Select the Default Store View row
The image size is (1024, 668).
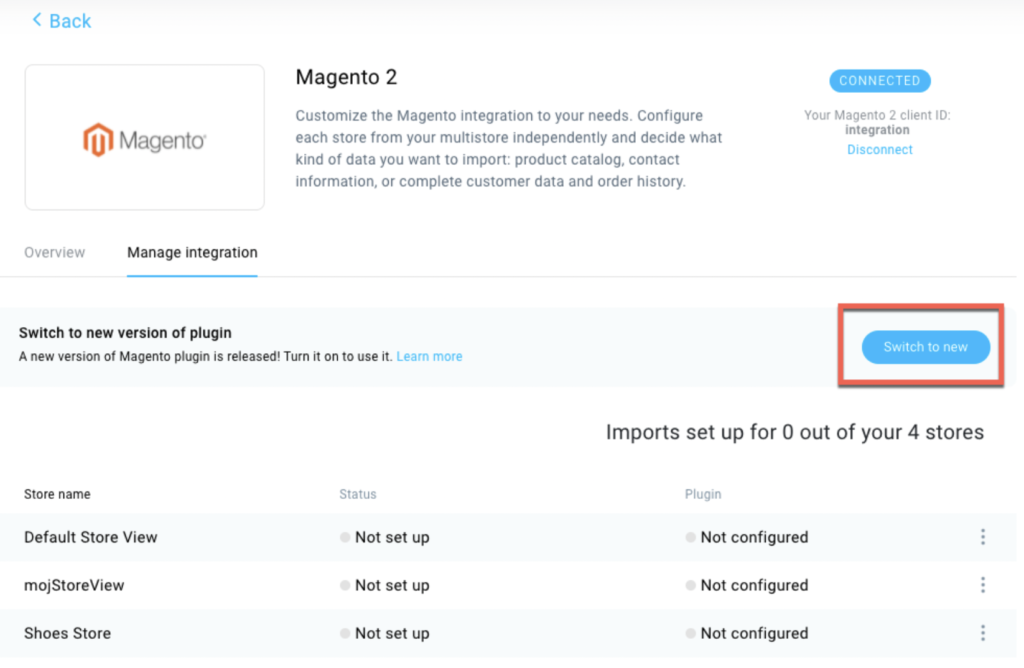508,537
